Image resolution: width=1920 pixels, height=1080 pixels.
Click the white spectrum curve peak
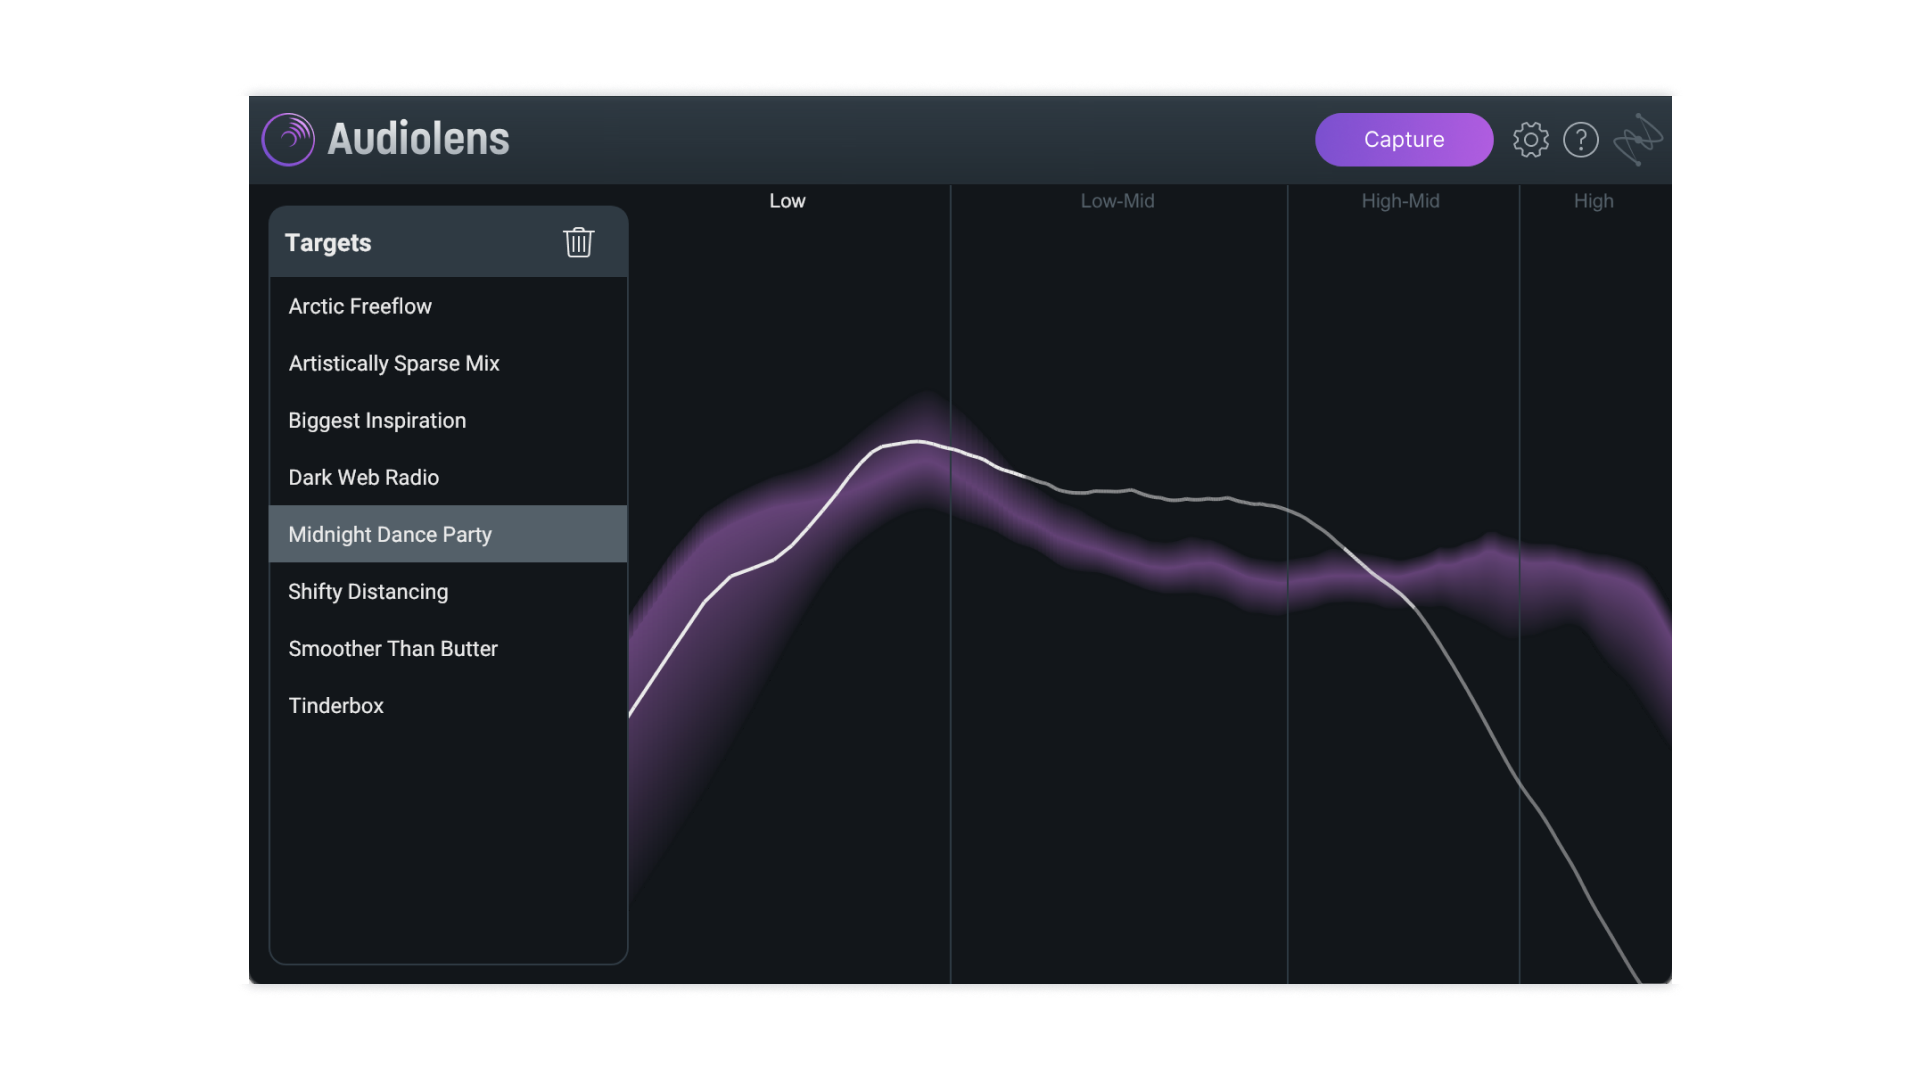[916, 441]
